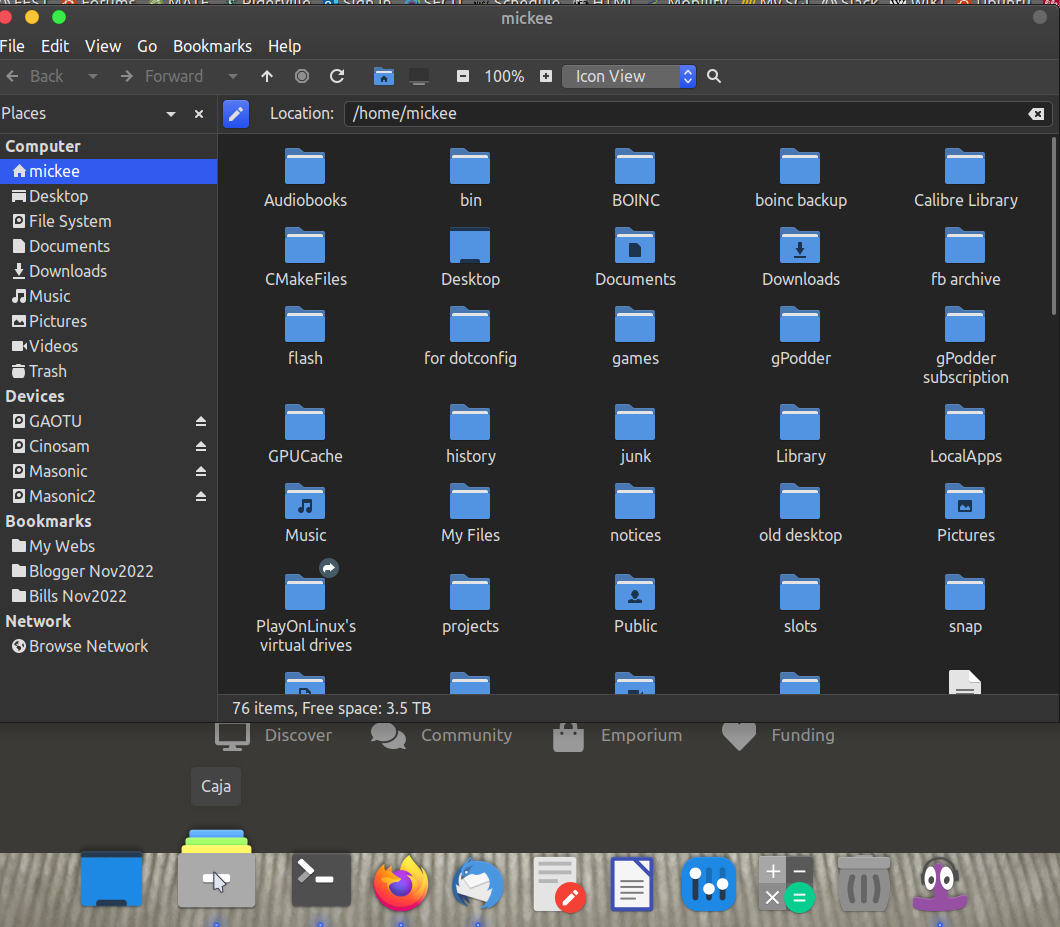Image resolution: width=1060 pixels, height=927 pixels.
Task: Click the vertical scrollbar in file pane
Action: (x=1053, y=226)
